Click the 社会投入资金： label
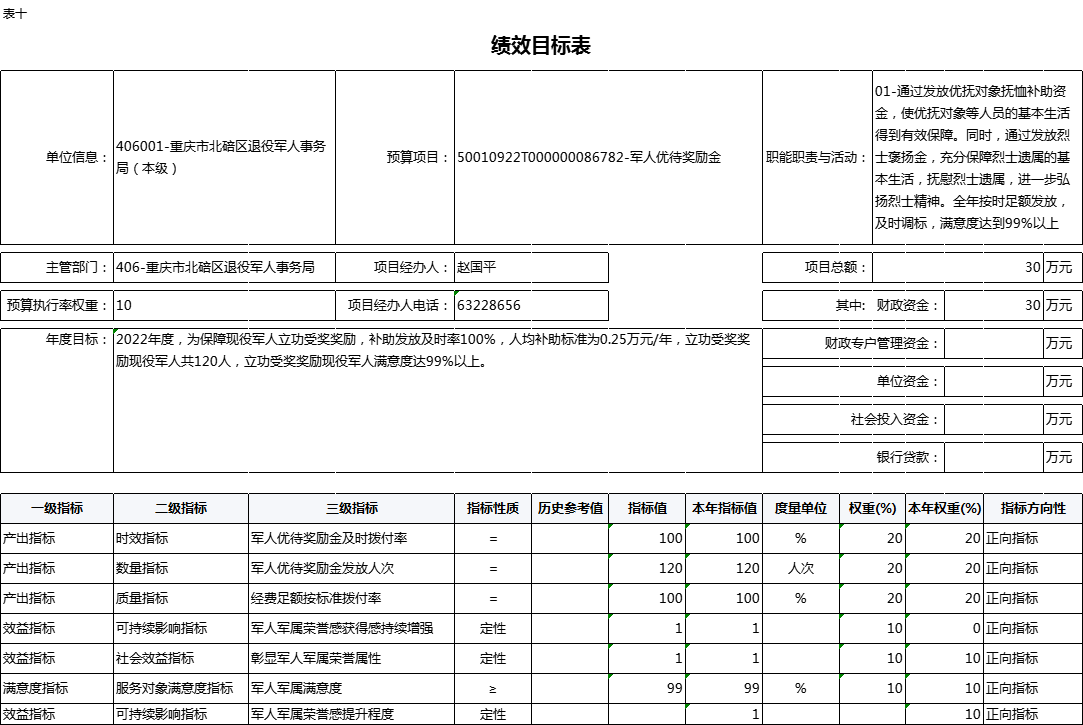1083x725 pixels. (854, 419)
